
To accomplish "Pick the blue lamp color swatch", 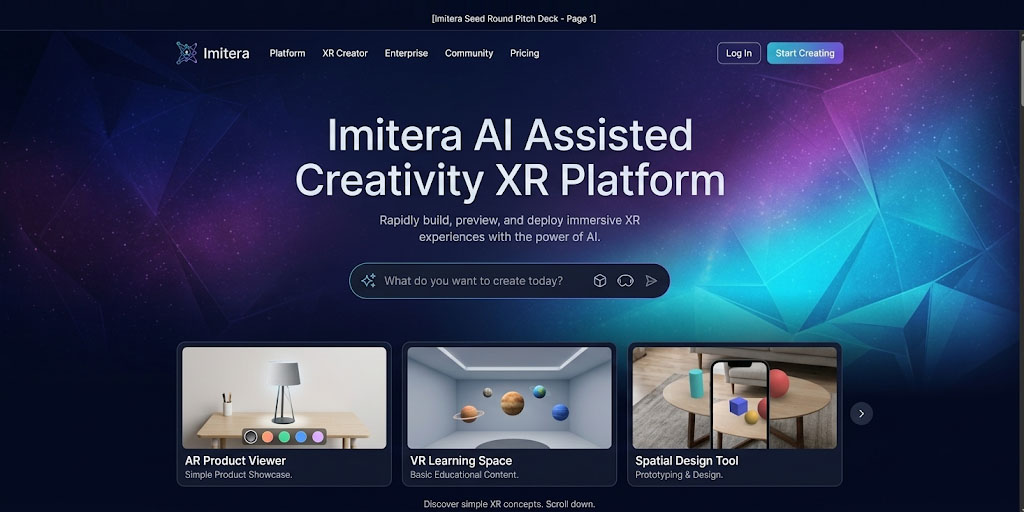I will pyautogui.click(x=301, y=436).
